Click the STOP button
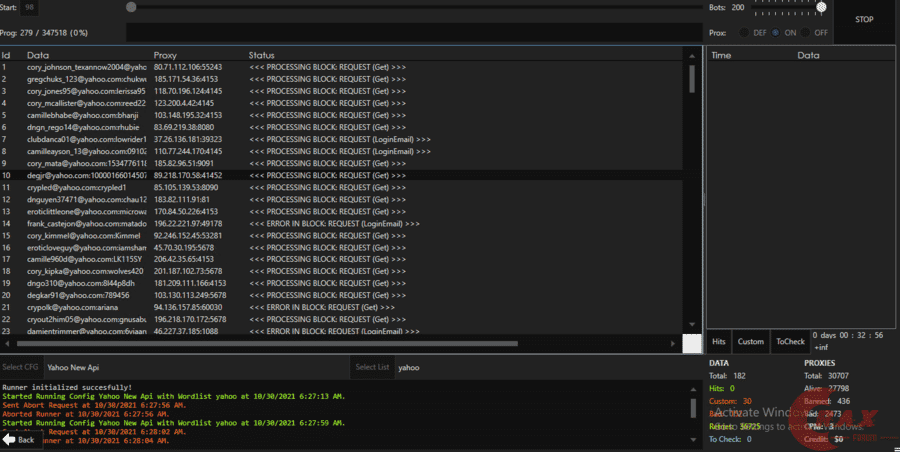This screenshot has width=900, height=452. tap(864, 20)
